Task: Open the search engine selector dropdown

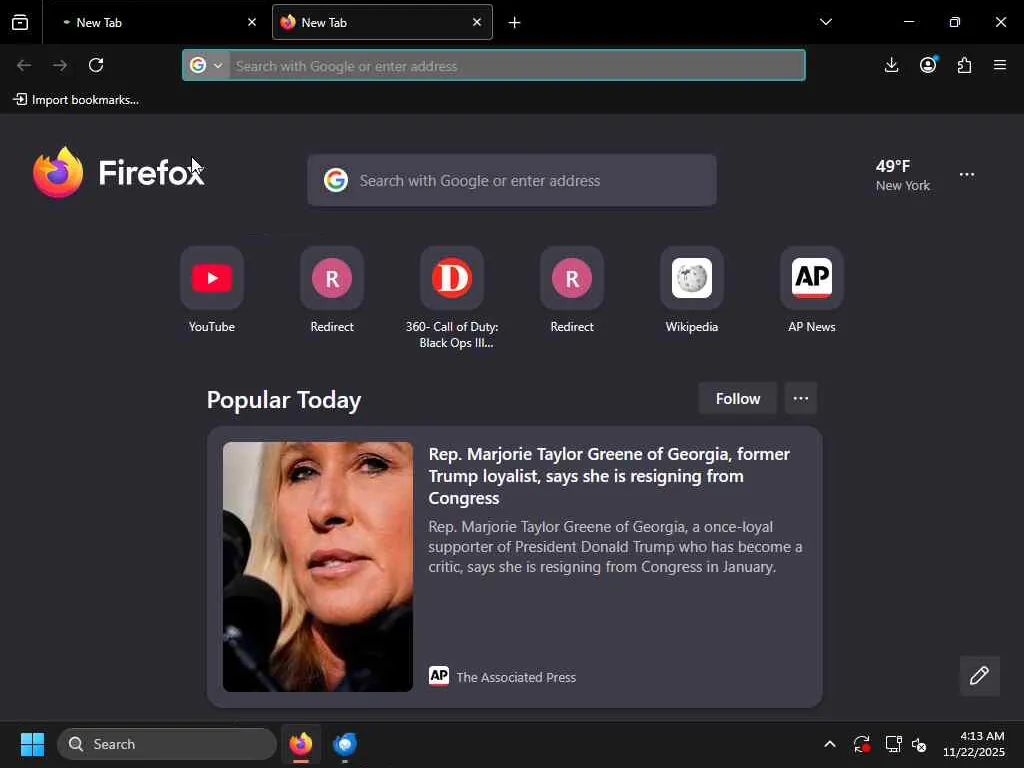Action: [x=206, y=65]
